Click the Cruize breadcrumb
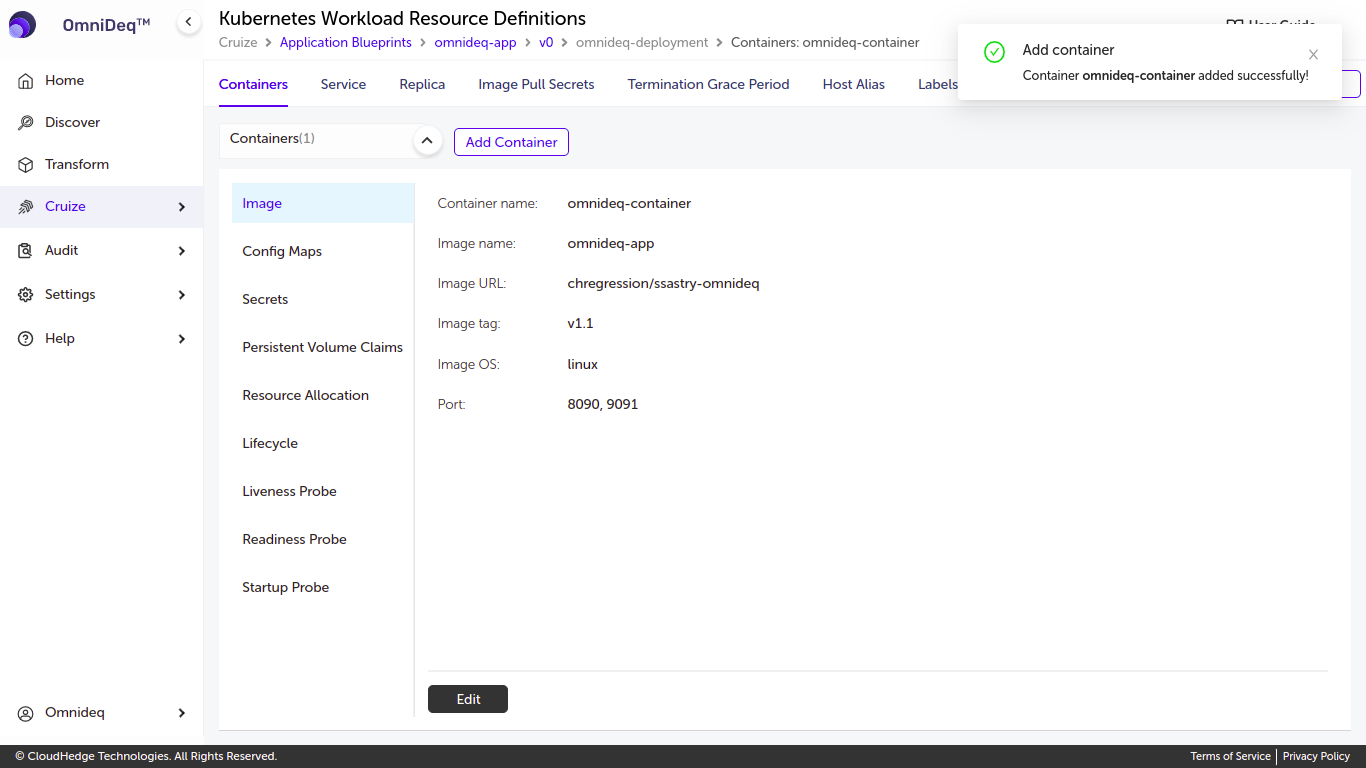This screenshot has height=768, width=1366. click(238, 42)
